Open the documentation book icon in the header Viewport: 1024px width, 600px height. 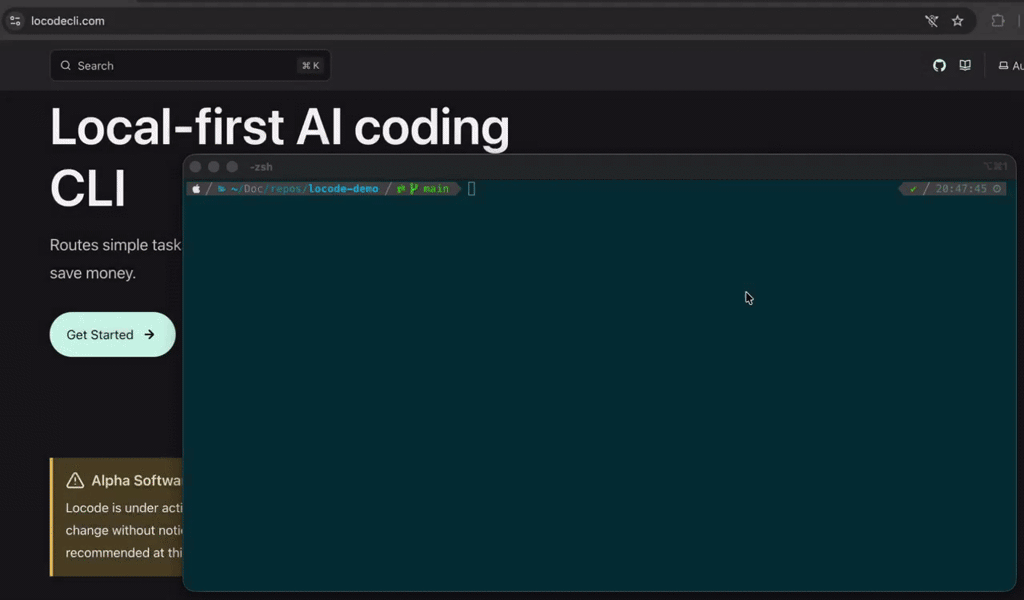pyautogui.click(x=964, y=65)
